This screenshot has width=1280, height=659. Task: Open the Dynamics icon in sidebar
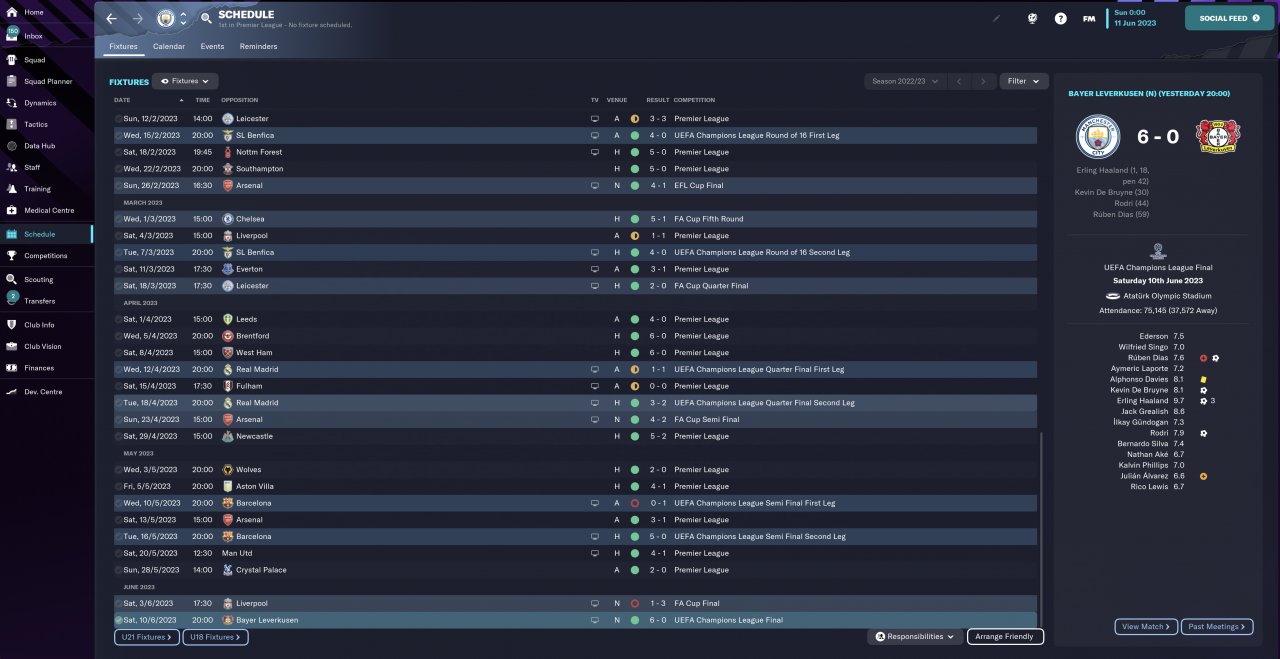[12, 103]
